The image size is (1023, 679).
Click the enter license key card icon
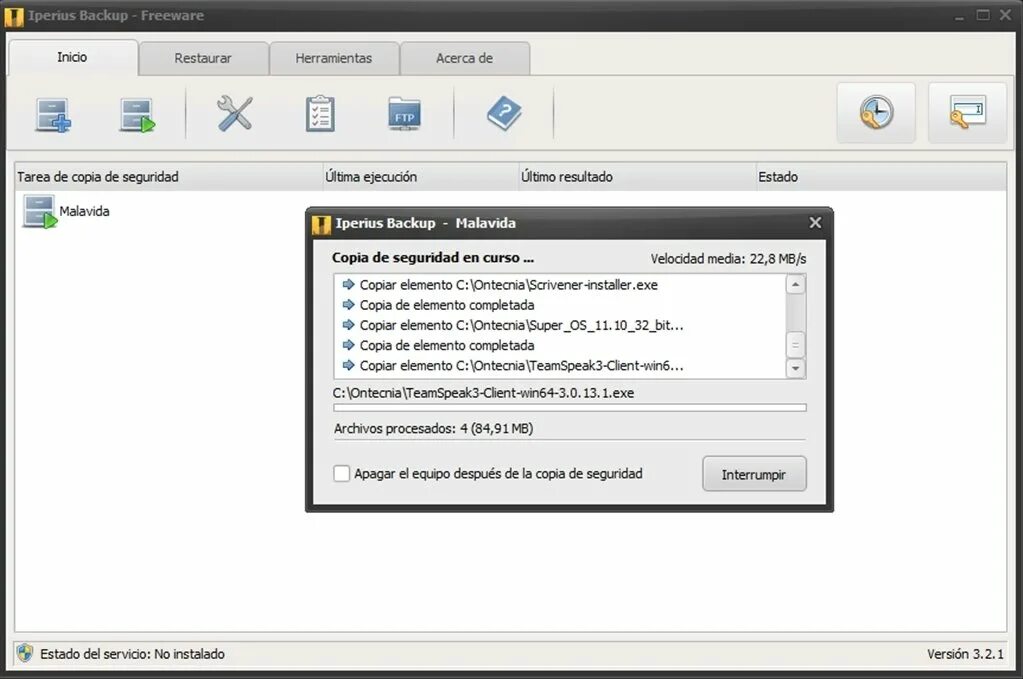pyautogui.click(x=968, y=112)
